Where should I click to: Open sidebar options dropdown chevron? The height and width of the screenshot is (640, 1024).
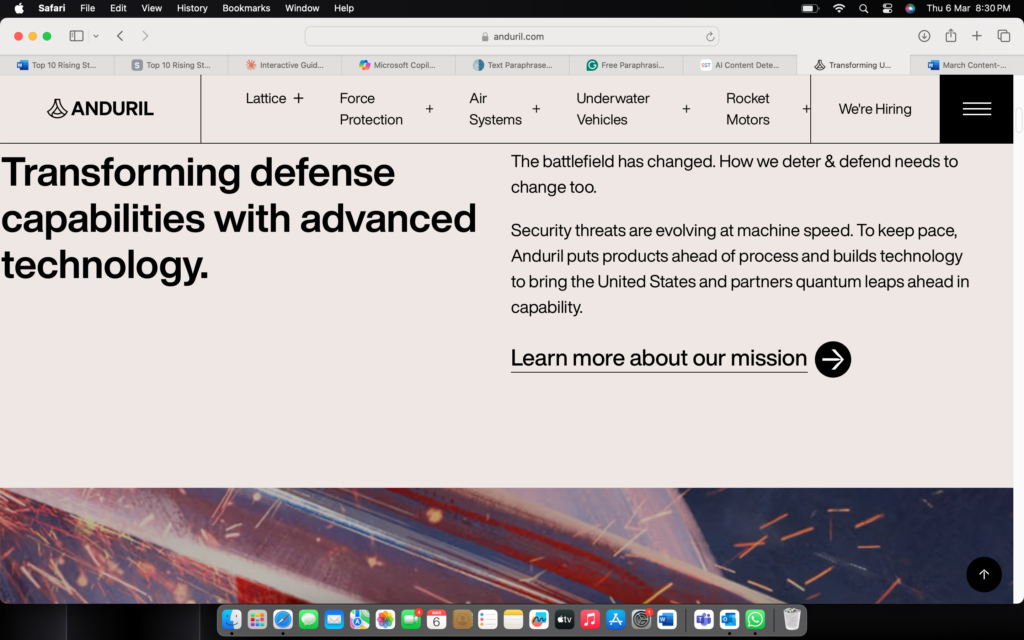tap(96, 36)
